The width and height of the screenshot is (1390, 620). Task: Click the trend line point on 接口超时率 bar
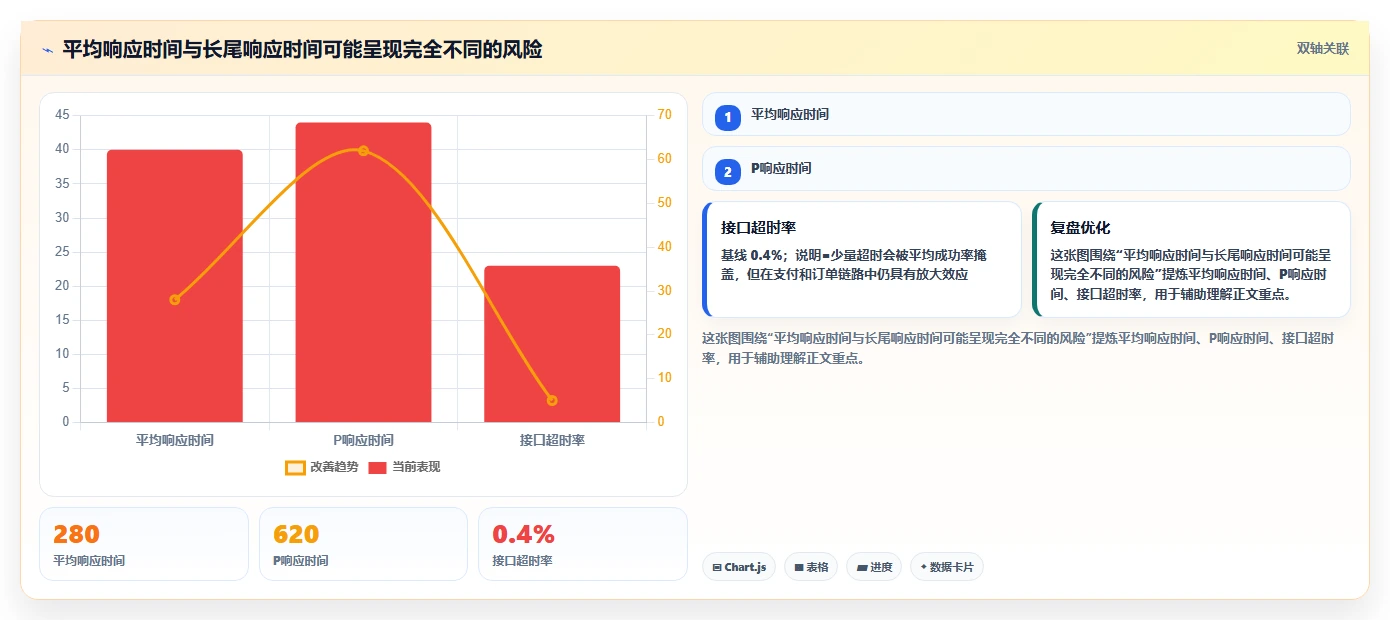pyautogui.click(x=552, y=400)
